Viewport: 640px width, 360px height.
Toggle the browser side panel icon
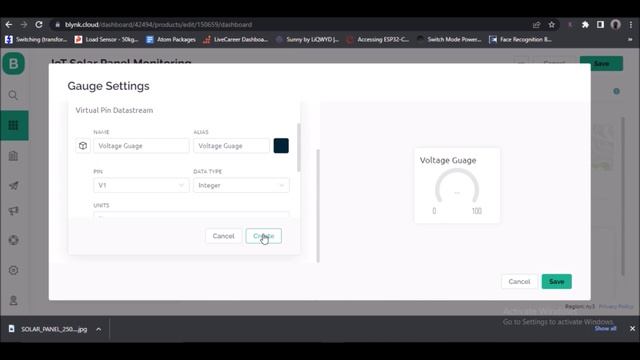pos(600,25)
